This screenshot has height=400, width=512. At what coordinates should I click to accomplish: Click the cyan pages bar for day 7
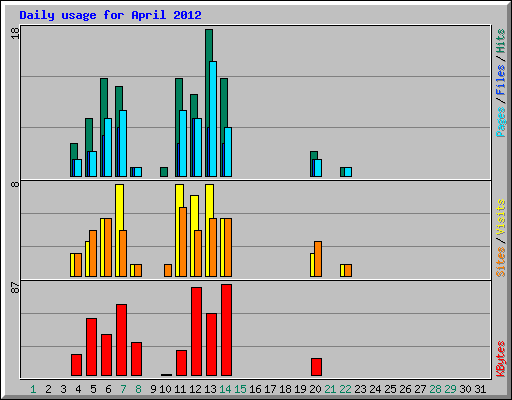[123, 143]
